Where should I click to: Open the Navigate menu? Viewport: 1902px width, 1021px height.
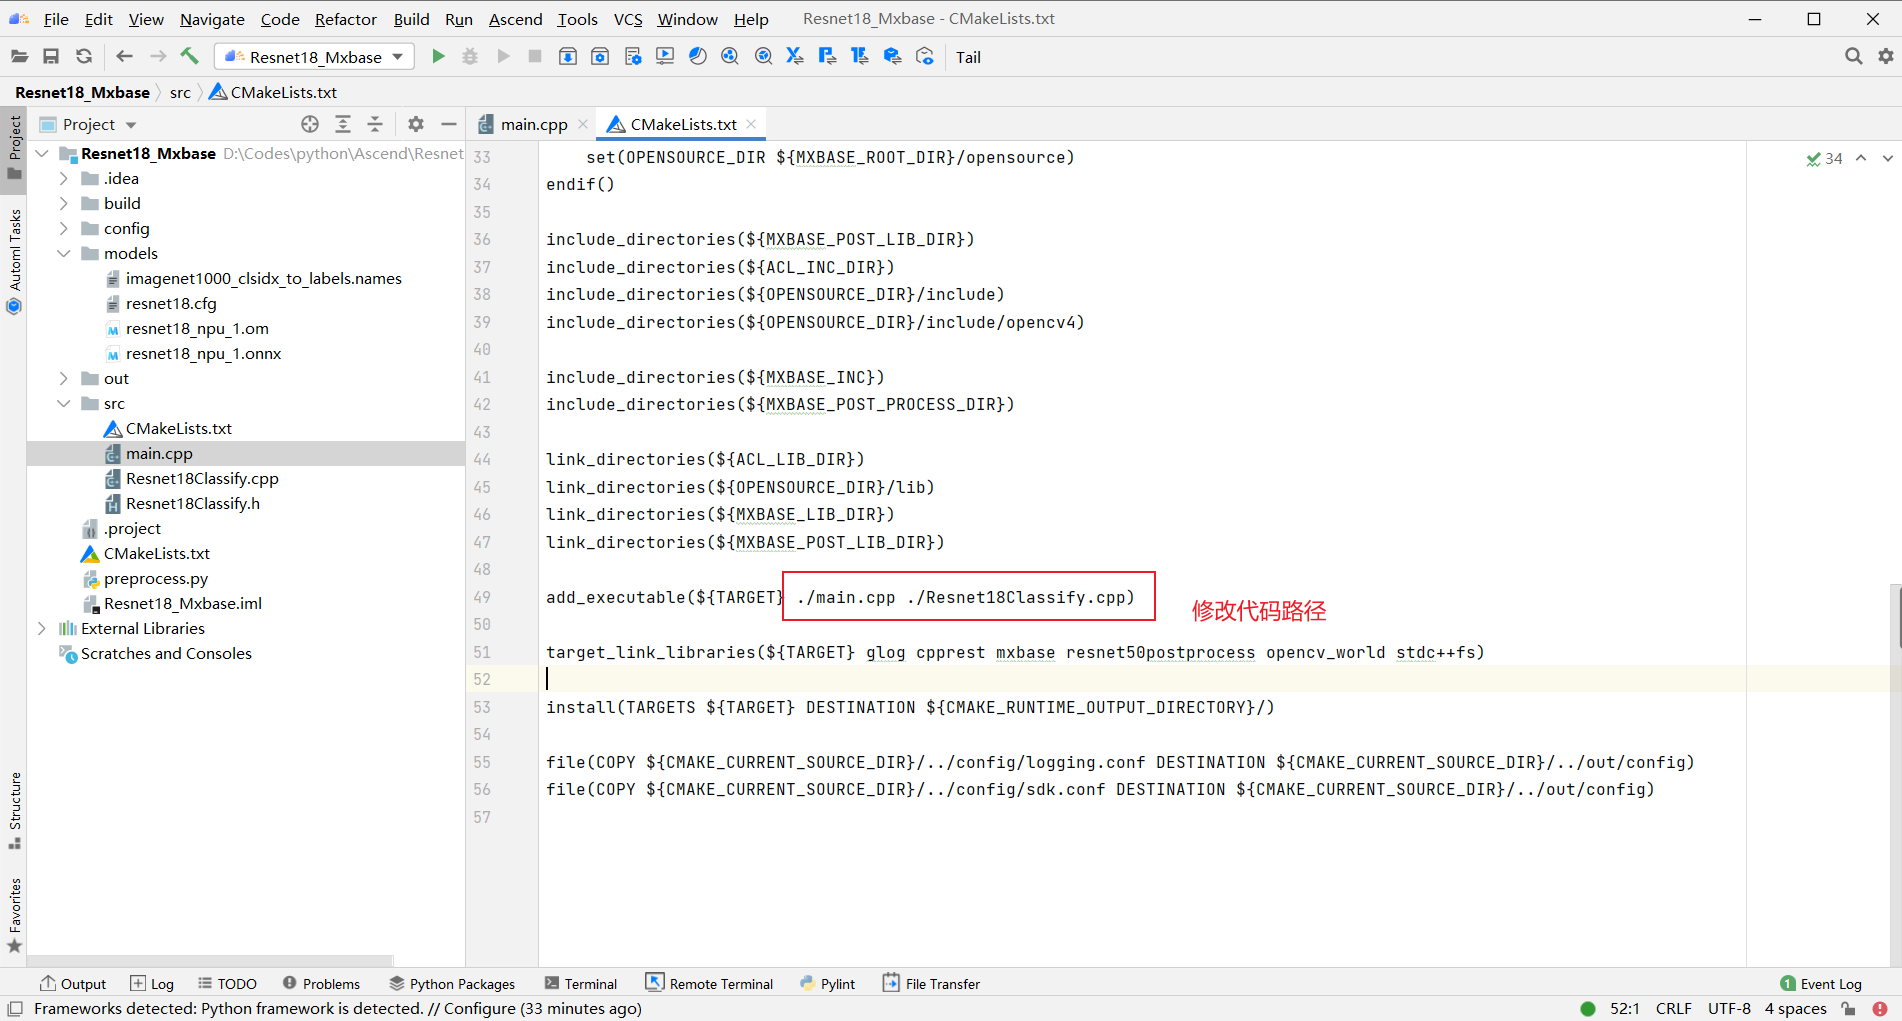point(212,19)
